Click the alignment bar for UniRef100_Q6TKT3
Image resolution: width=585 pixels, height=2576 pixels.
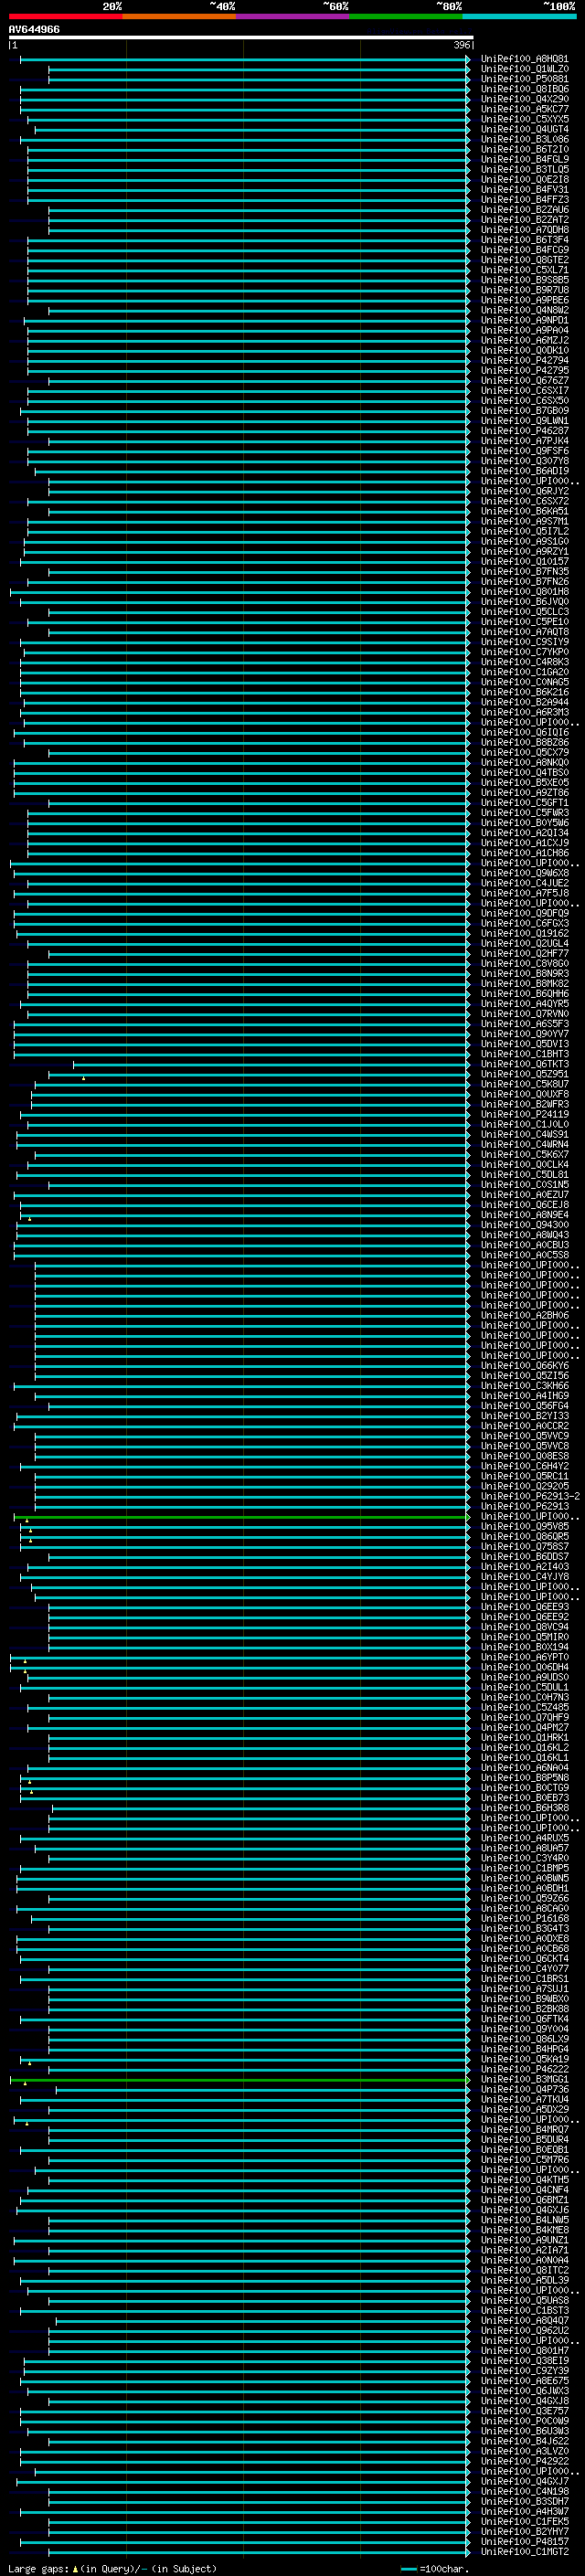pos(271,1064)
